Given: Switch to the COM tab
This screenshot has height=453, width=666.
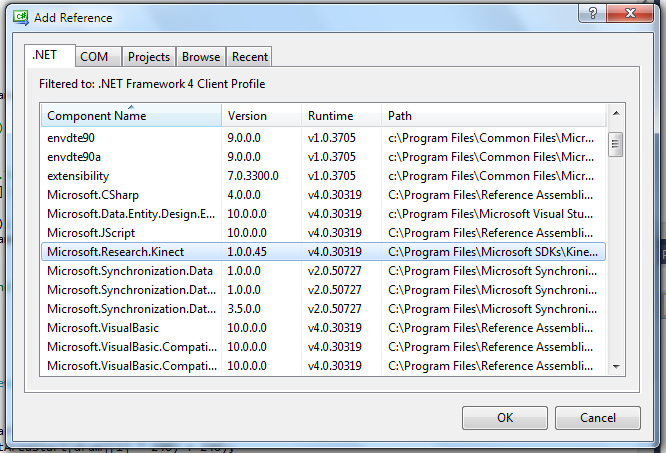Looking at the screenshot, I should pyautogui.click(x=99, y=56).
